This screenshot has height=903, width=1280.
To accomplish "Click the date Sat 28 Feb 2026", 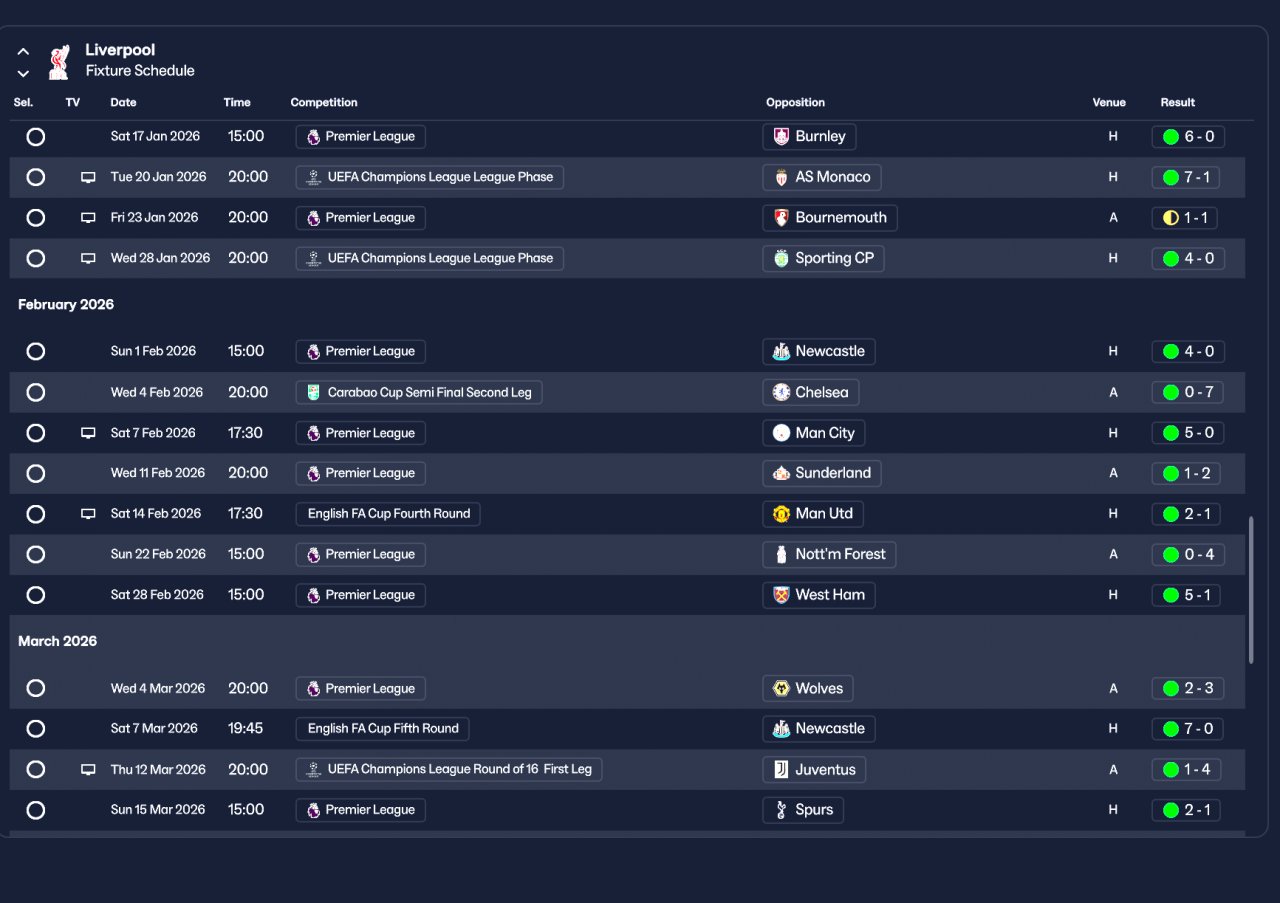I will tap(158, 595).
